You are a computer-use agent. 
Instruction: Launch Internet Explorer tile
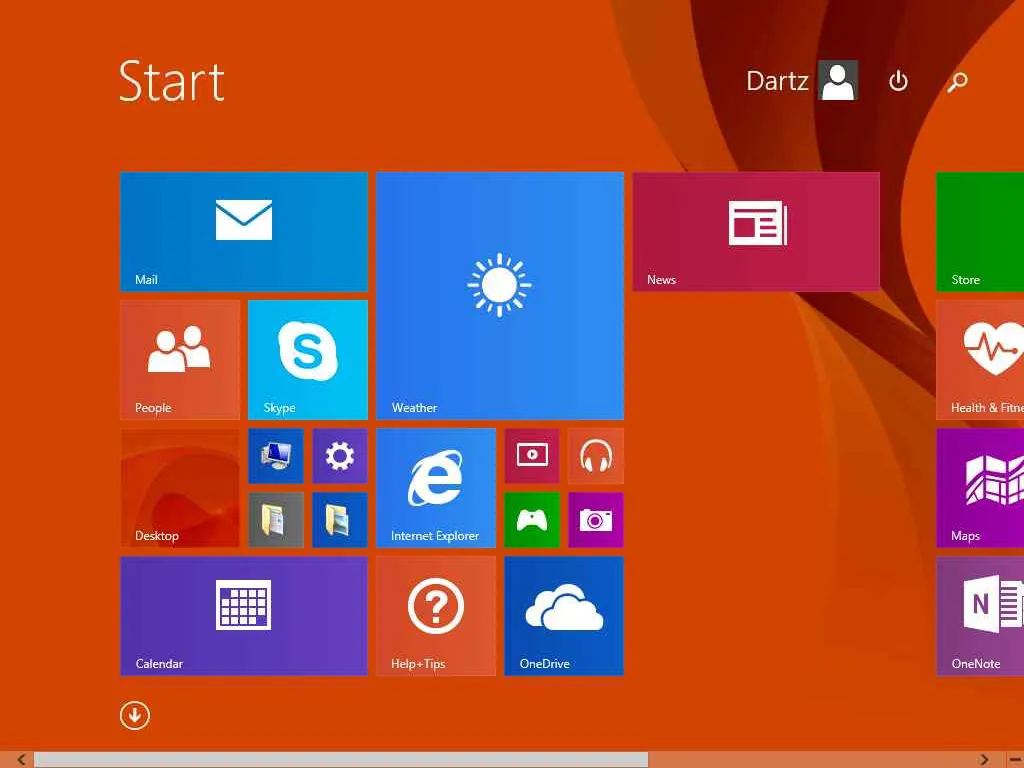(x=436, y=487)
